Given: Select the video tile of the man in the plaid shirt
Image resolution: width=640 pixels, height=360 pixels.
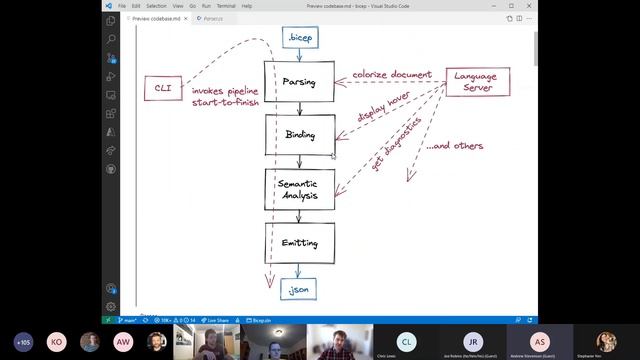Looking at the screenshot, I should [340, 342].
